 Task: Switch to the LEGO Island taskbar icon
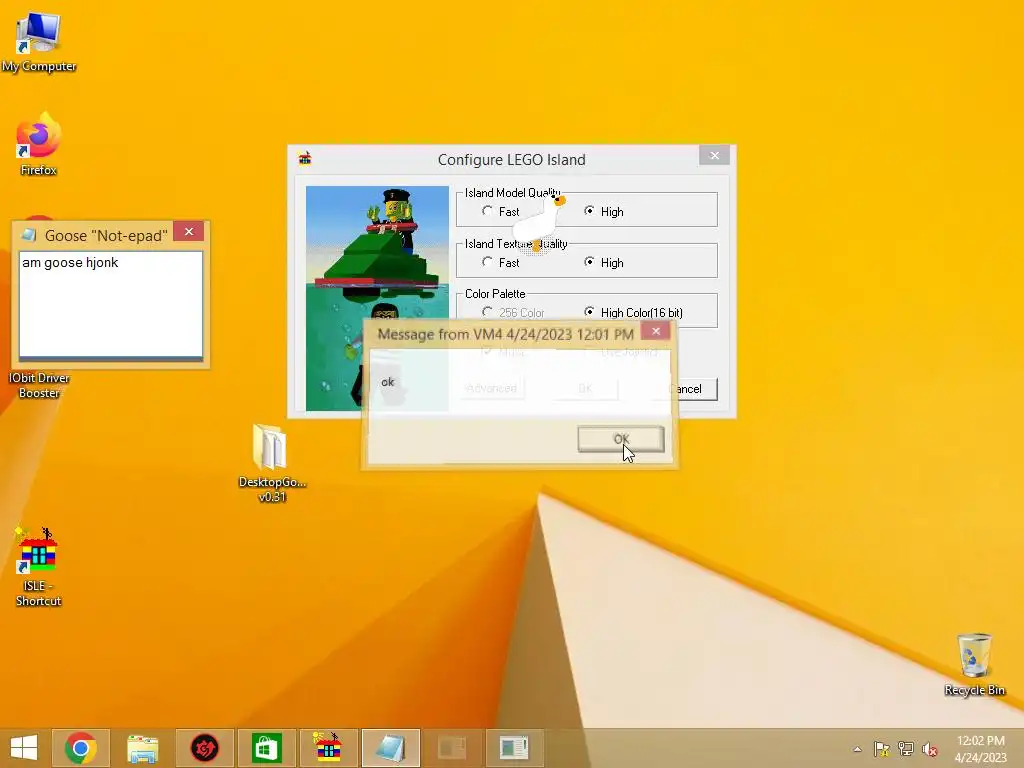(x=328, y=748)
